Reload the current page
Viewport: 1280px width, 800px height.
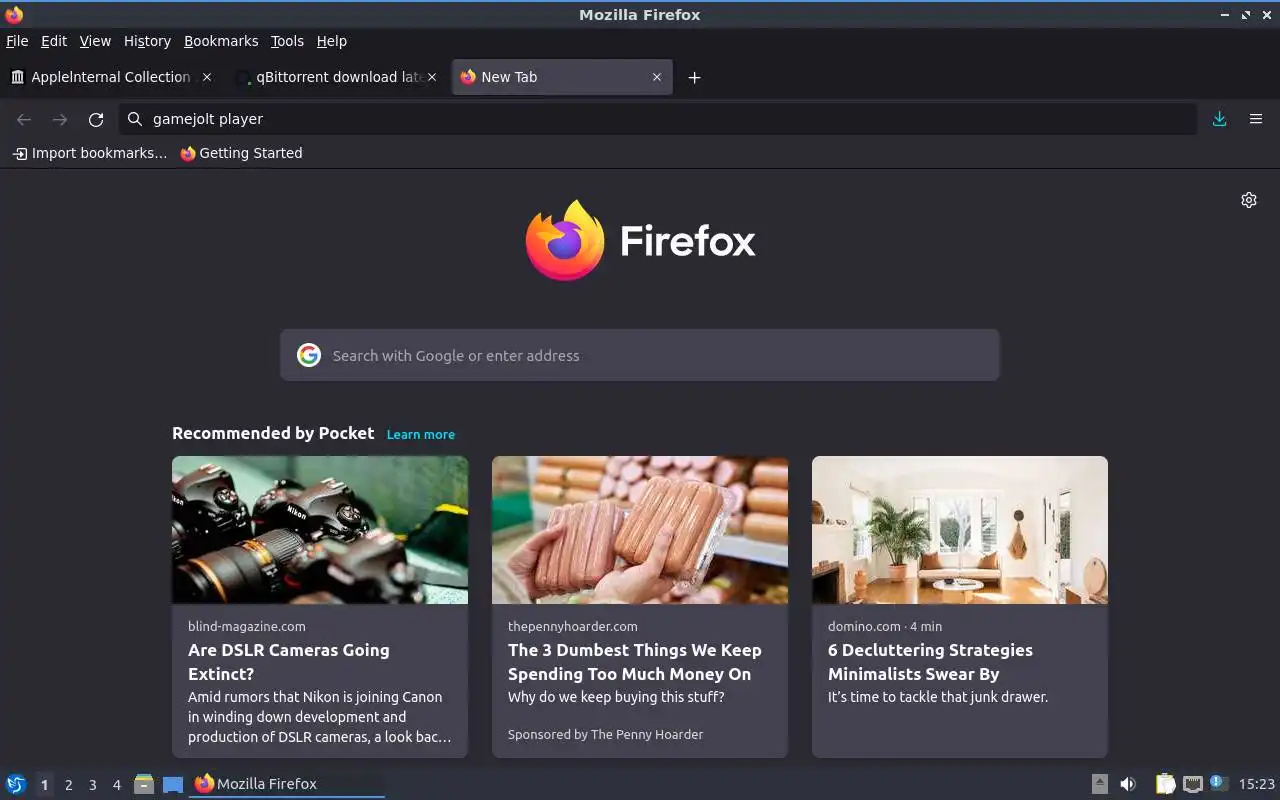[x=96, y=119]
